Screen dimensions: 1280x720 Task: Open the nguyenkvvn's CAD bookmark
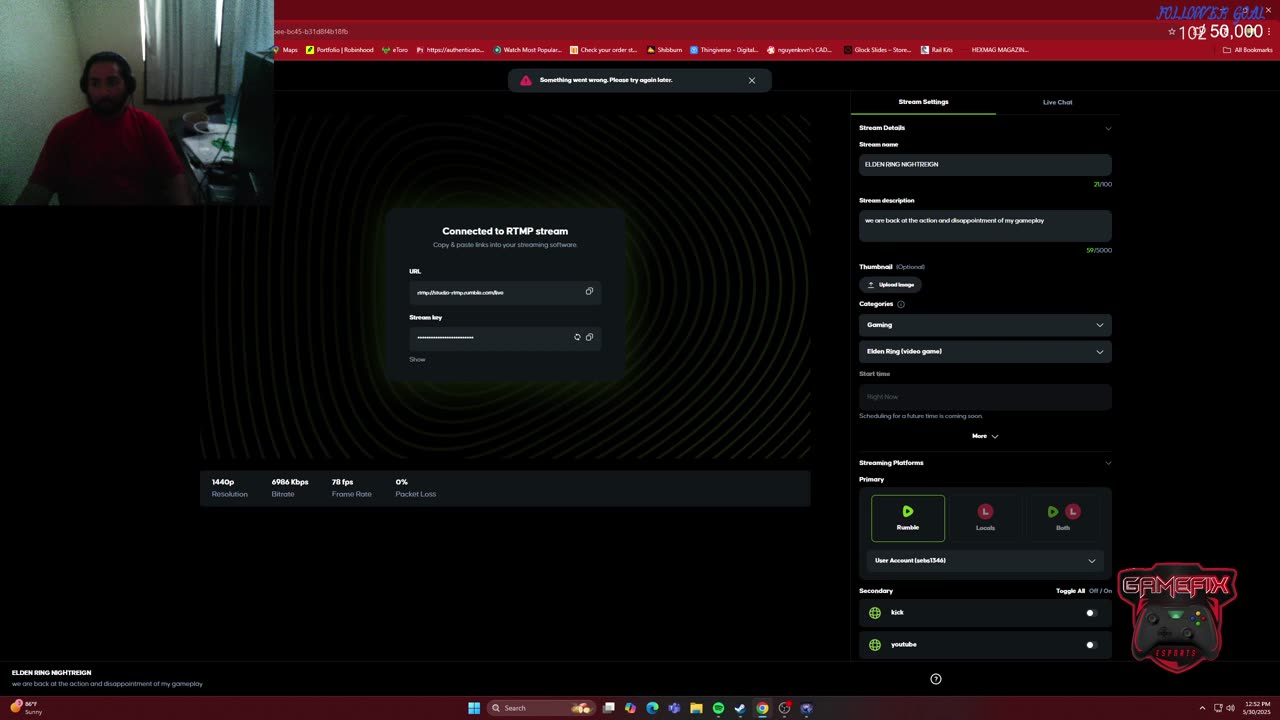799,50
